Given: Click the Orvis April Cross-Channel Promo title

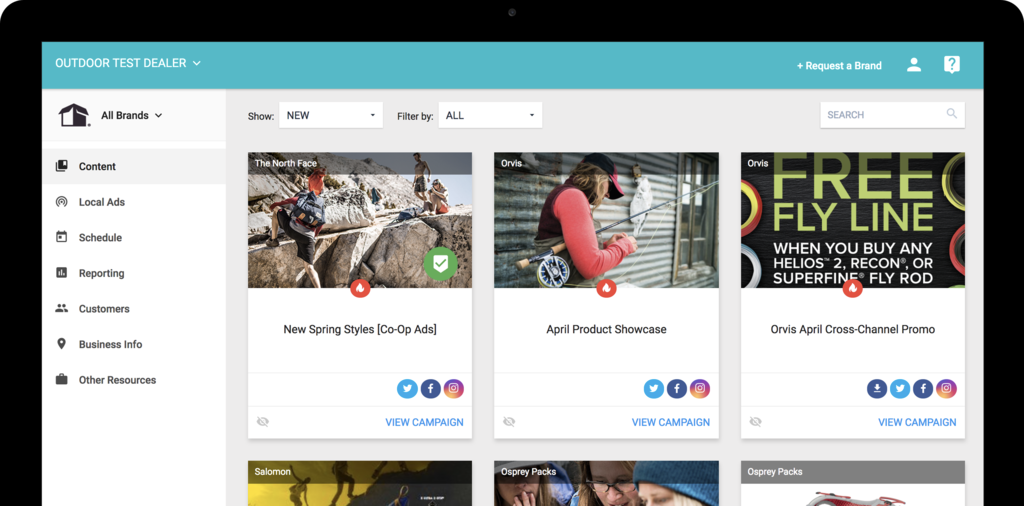Looking at the screenshot, I should (852, 330).
